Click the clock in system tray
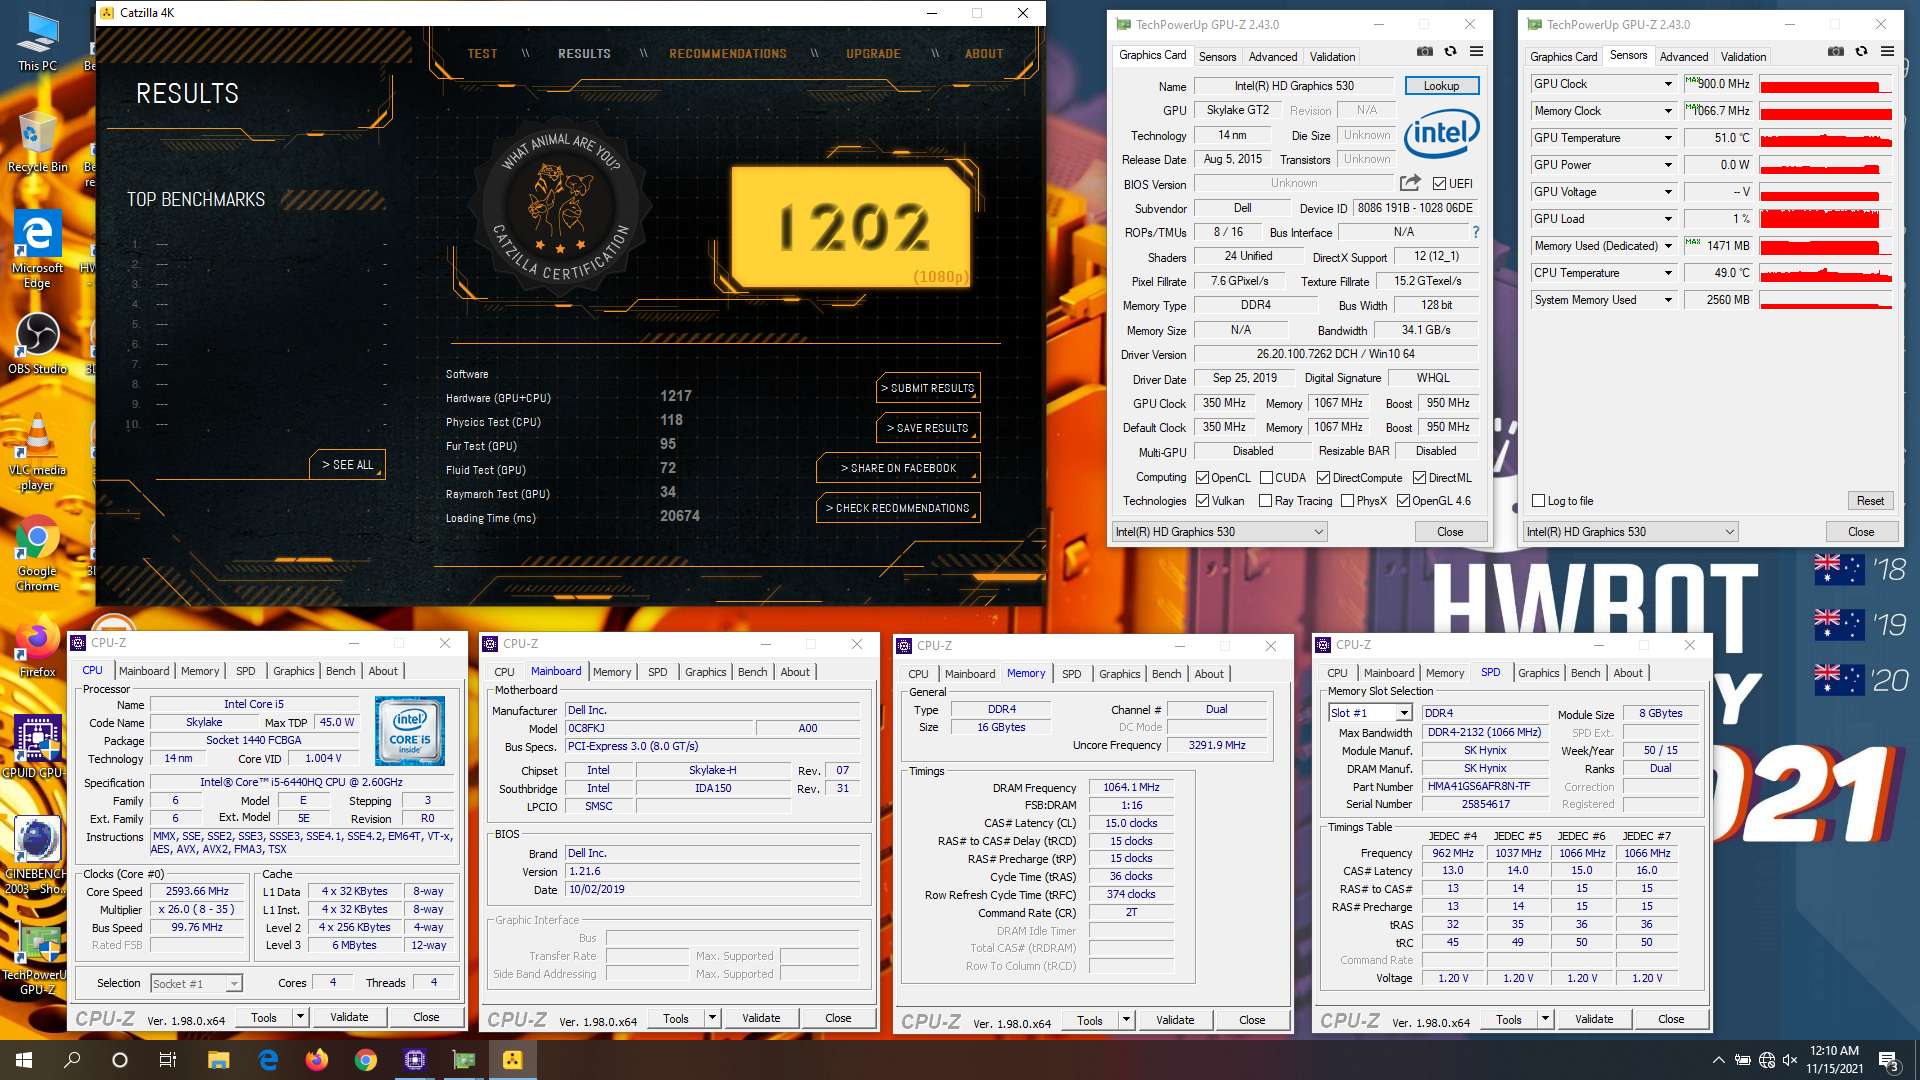This screenshot has width=1920, height=1080. [x=1834, y=1060]
